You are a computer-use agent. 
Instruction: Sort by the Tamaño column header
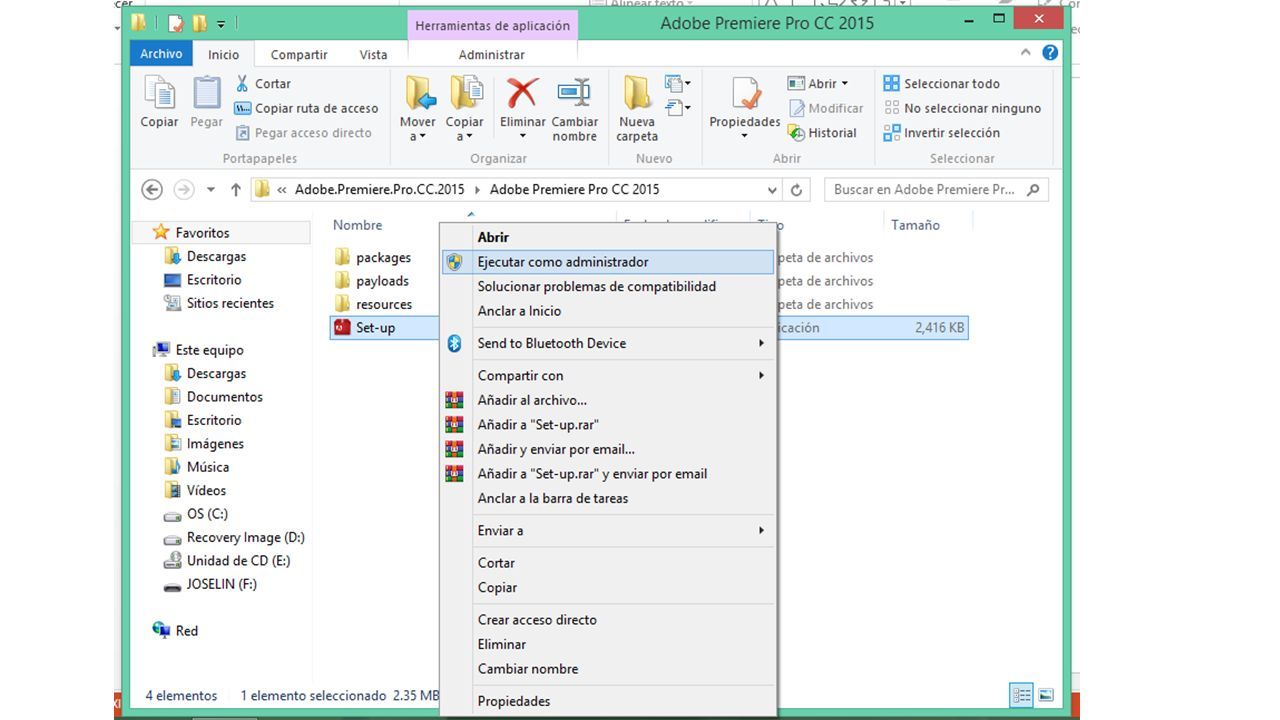[915, 225]
